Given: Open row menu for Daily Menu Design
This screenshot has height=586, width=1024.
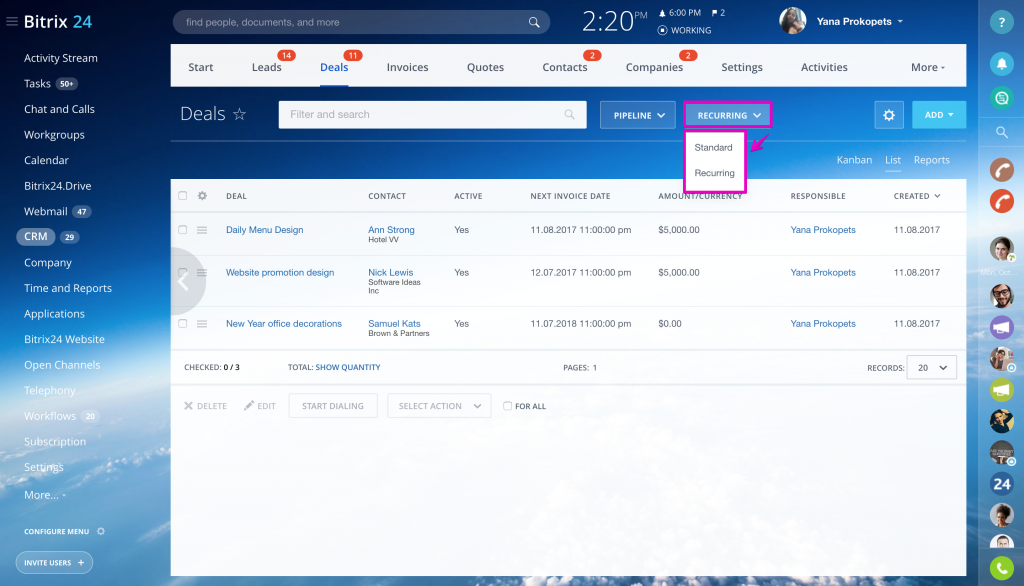Looking at the screenshot, I should (x=202, y=230).
